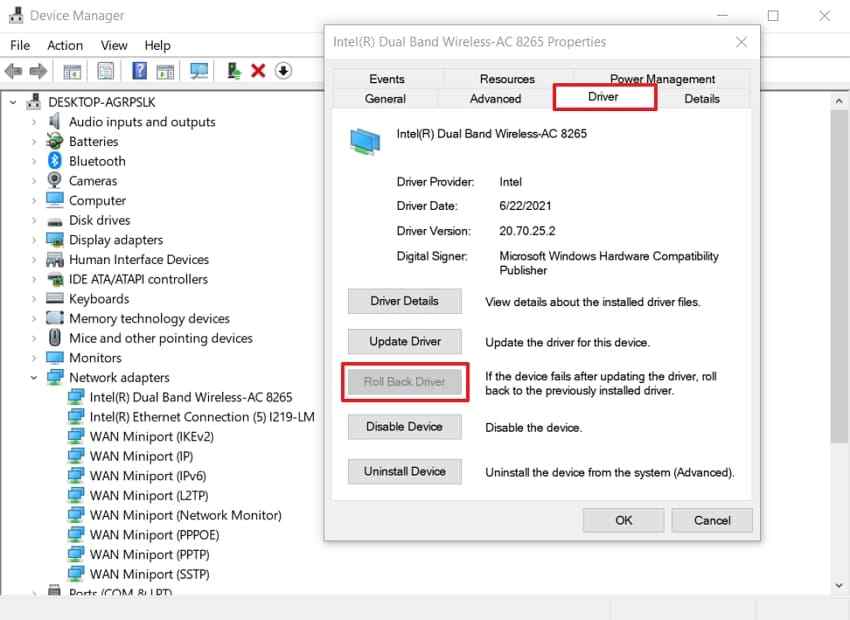
Task: Click the Mice and other pointing devices icon
Action: coord(54,338)
